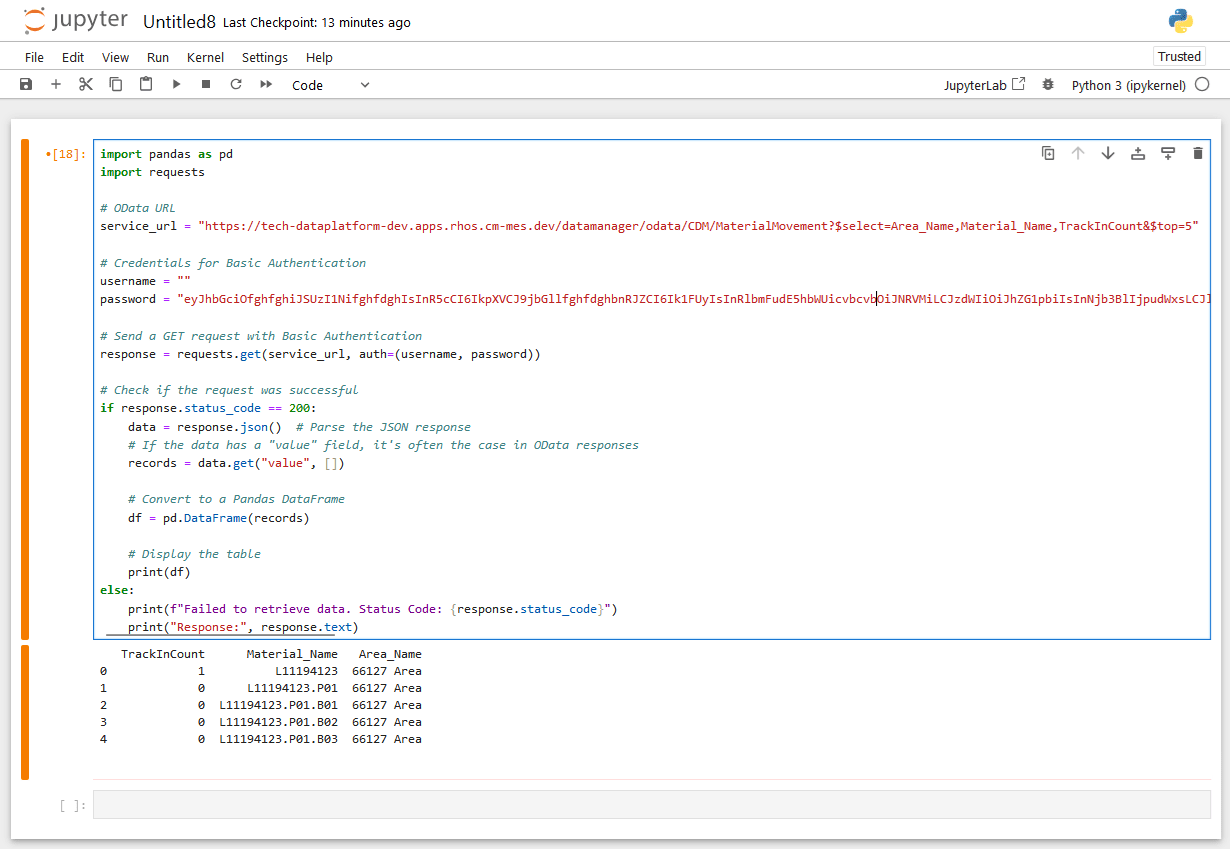
Task: Copy the selected cell from the toolbar
Action: click(x=116, y=85)
